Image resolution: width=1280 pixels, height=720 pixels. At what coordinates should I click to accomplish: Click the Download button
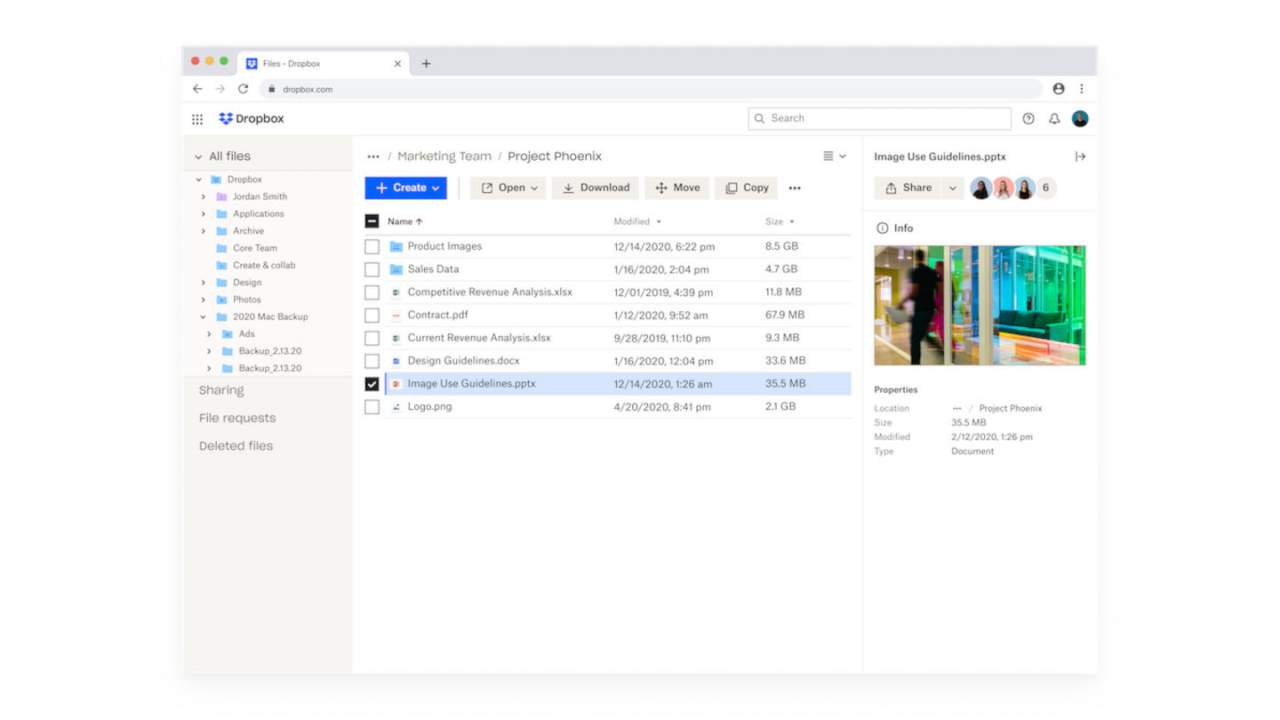coord(595,188)
